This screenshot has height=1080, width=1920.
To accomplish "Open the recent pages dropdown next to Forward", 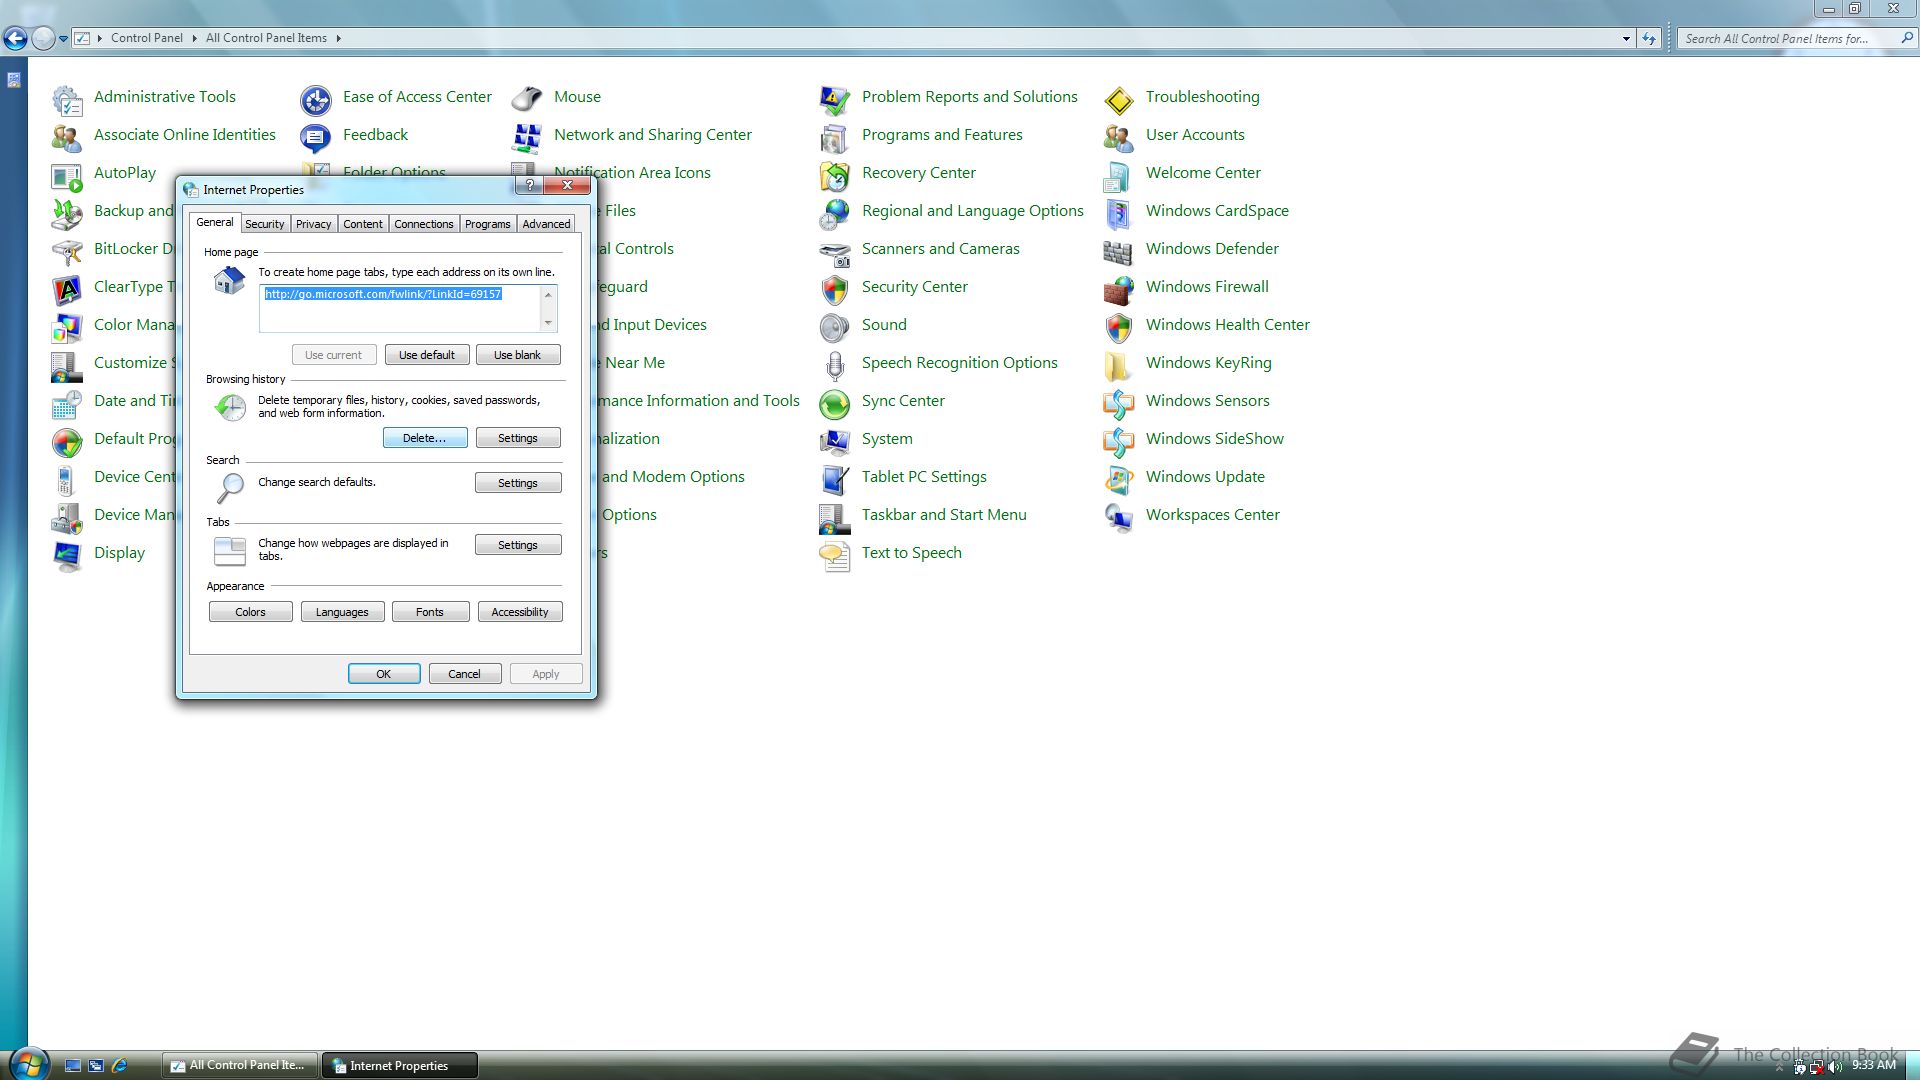I will pos(64,39).
